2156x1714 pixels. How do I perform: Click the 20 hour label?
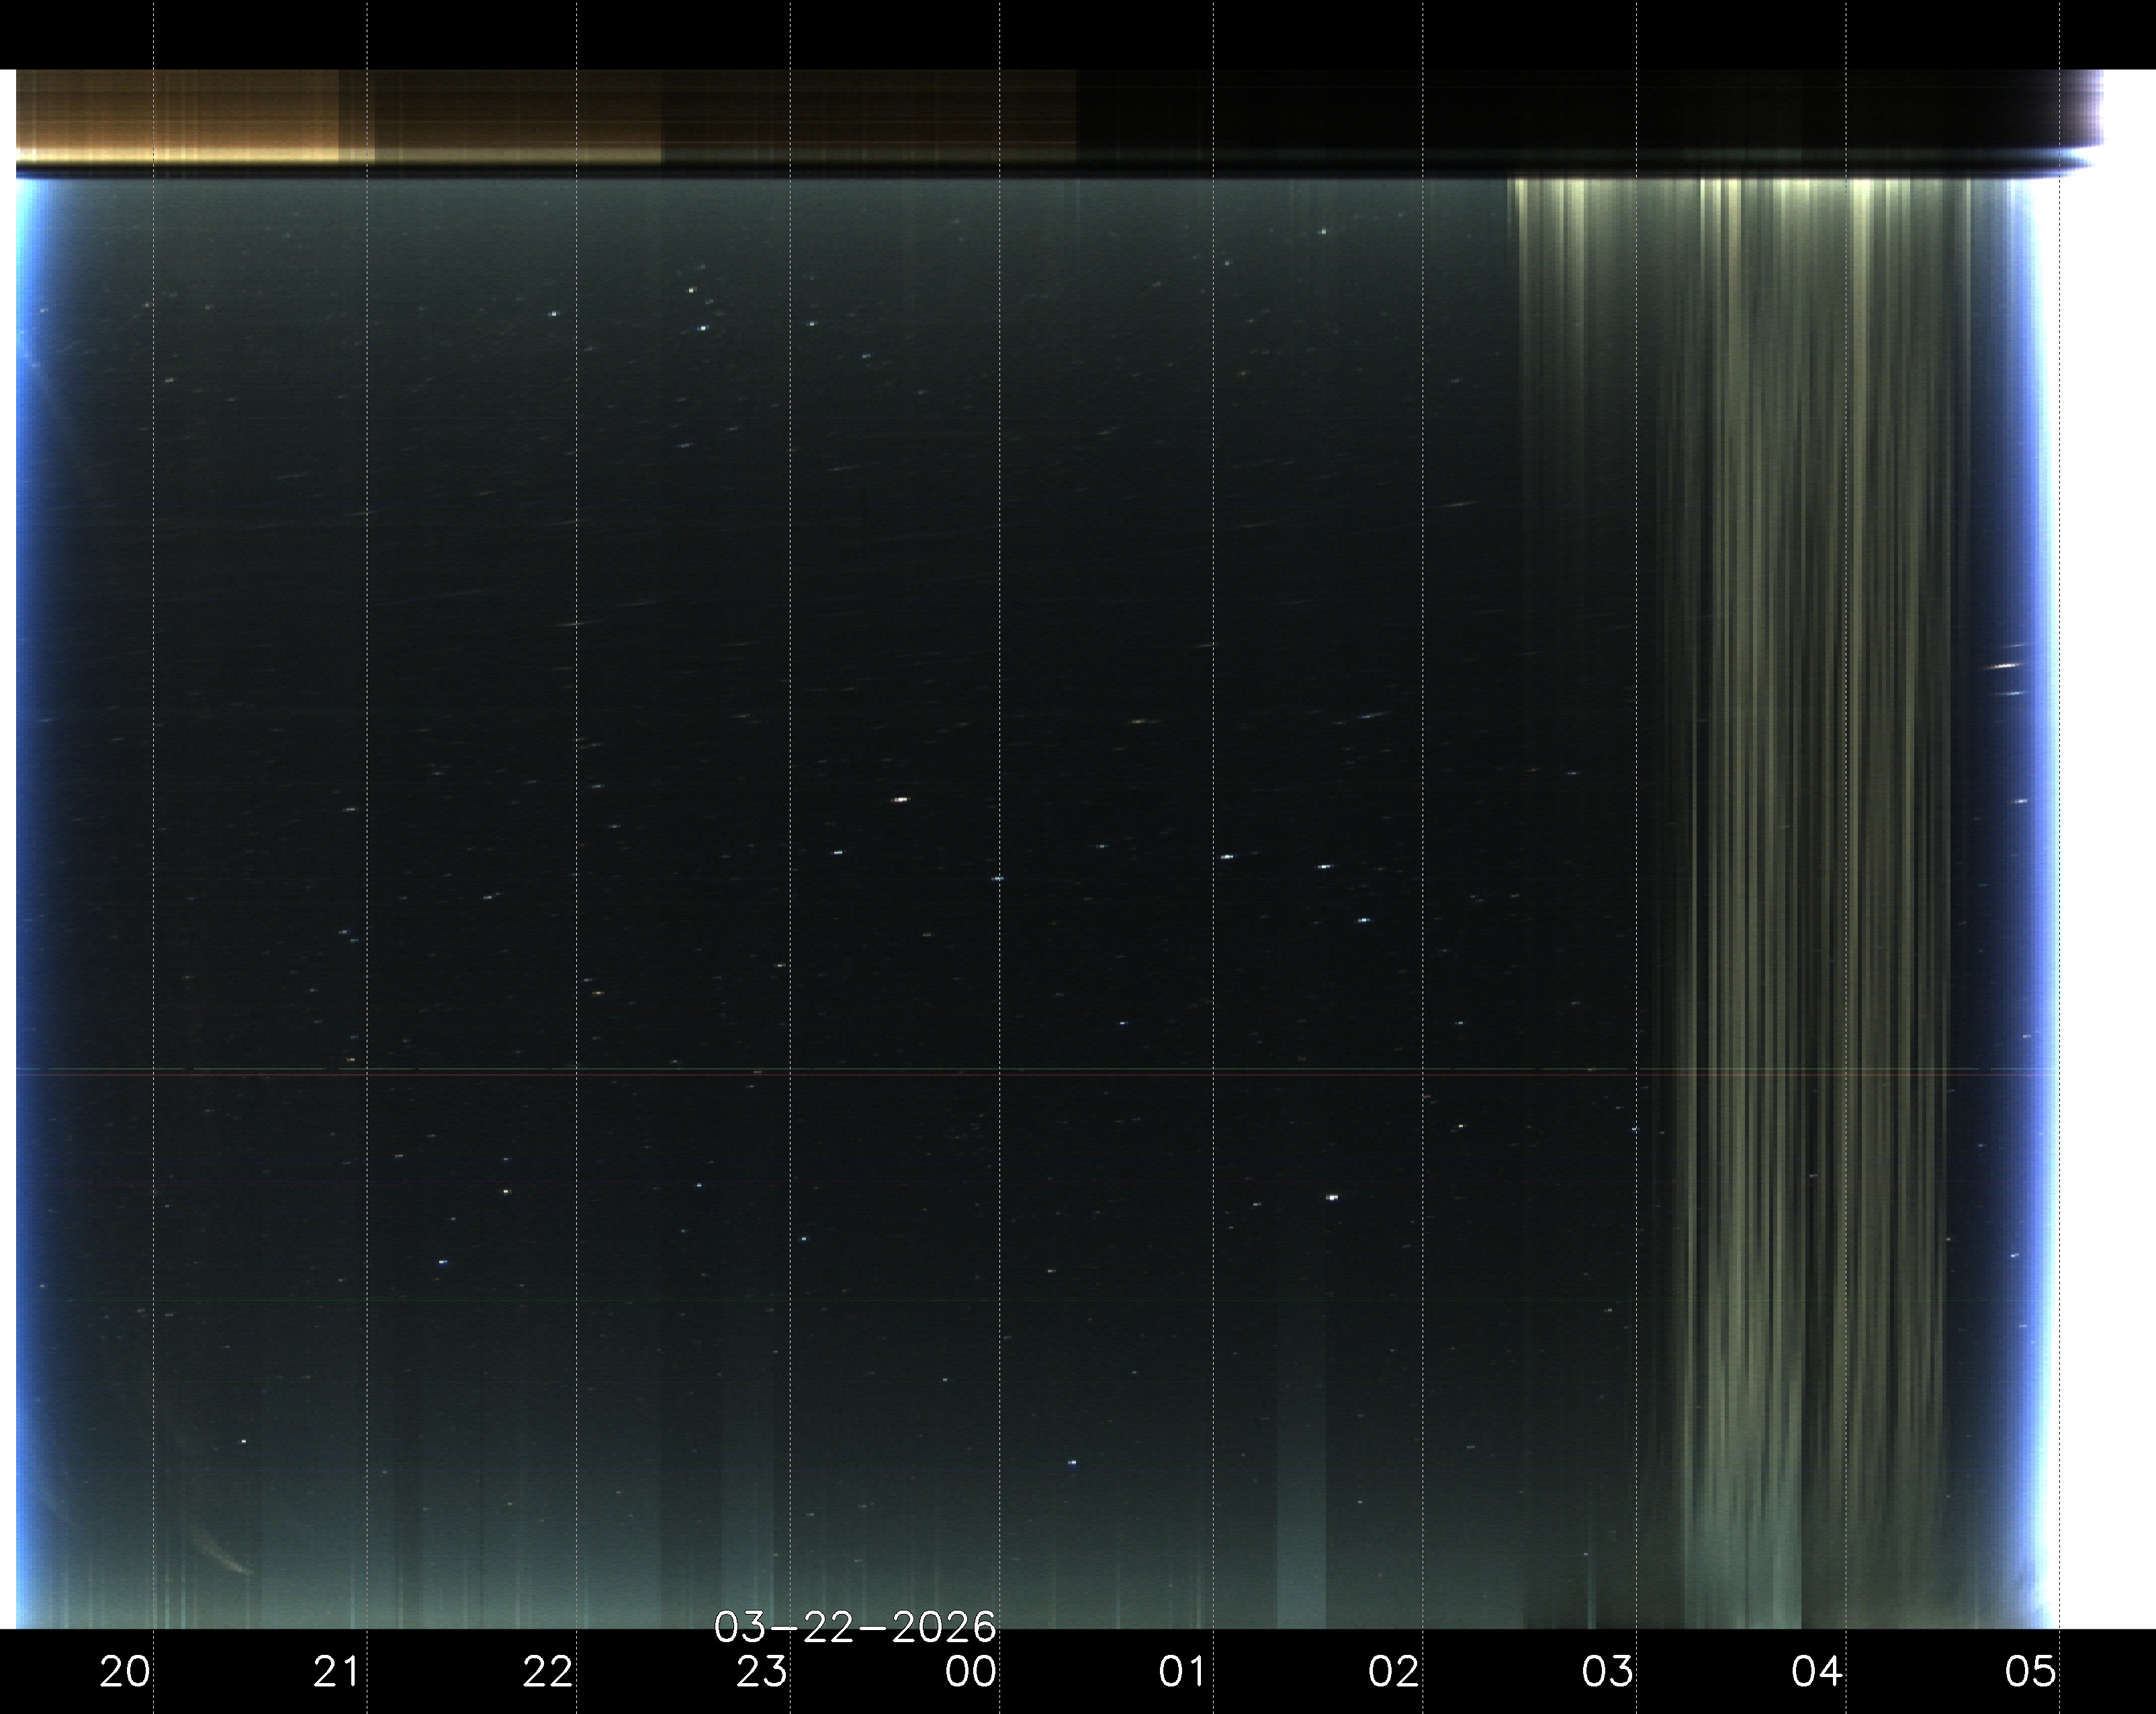[125, 1671]
